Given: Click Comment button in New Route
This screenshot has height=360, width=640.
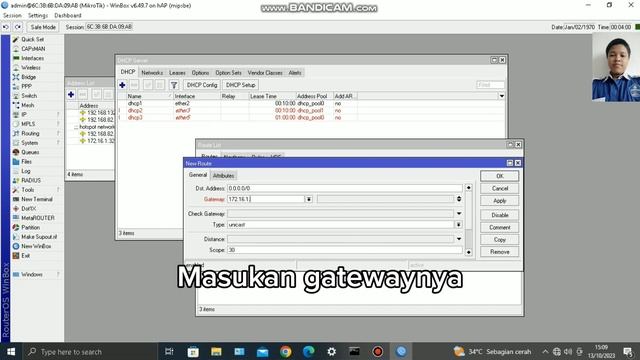Looking at the screenshot, I should (500, 227).
